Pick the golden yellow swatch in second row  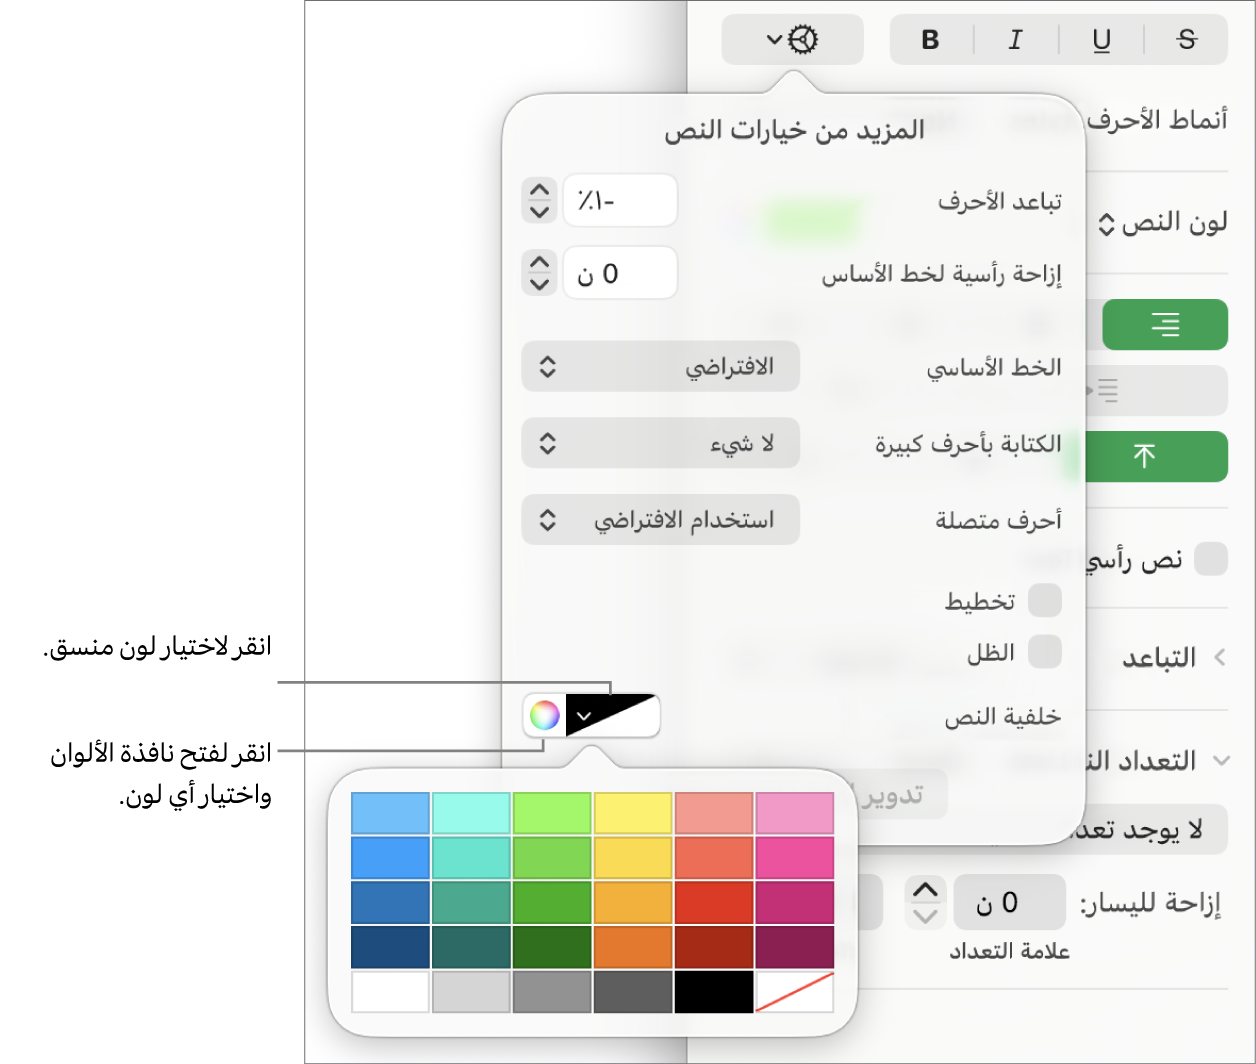tap(633, 858)
